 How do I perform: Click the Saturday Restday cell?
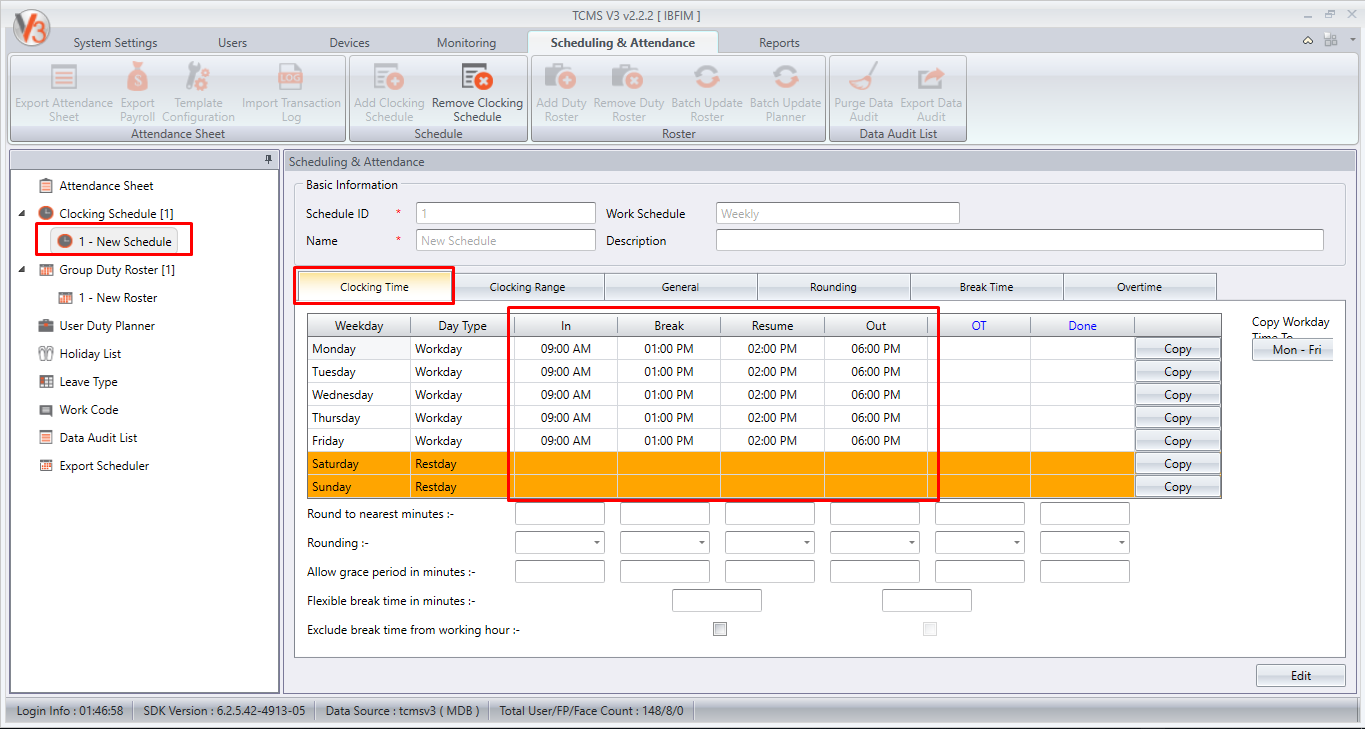(x=460, y=464)
